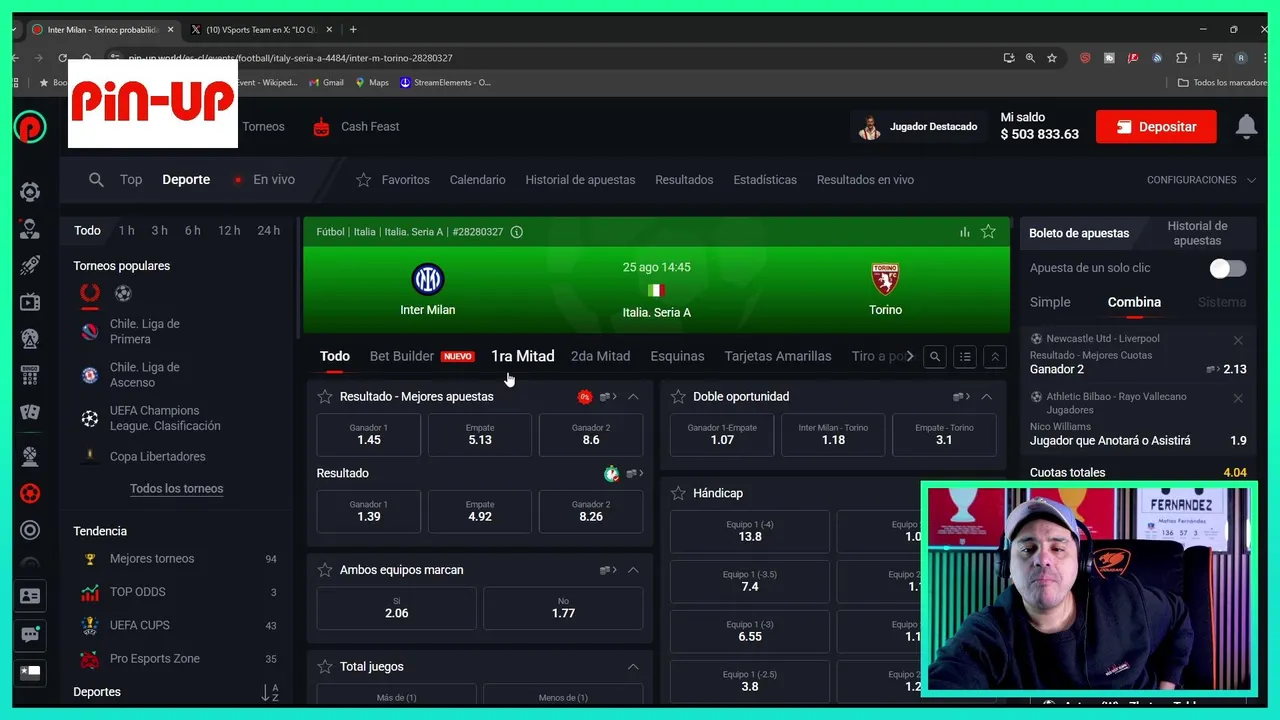The image size is (1280, 720).
Task: Choose the Simple bet type
Action: (1050, 302)
